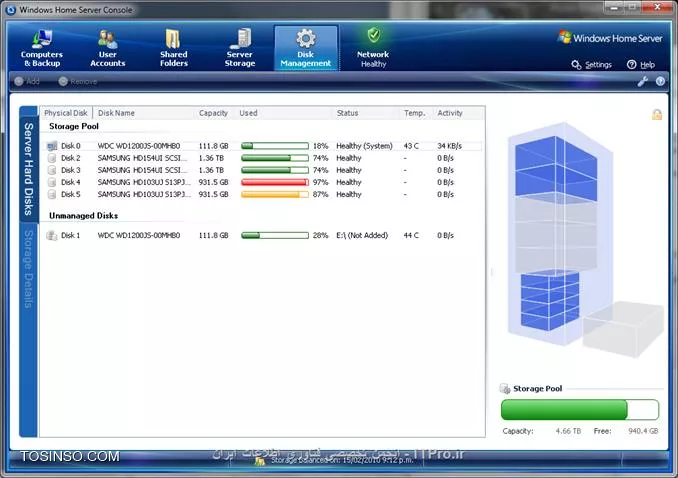This screenshot has width=678, height=478.
Task: Click the Unmanaged Disks group heading
Action: tap(83, 215)
